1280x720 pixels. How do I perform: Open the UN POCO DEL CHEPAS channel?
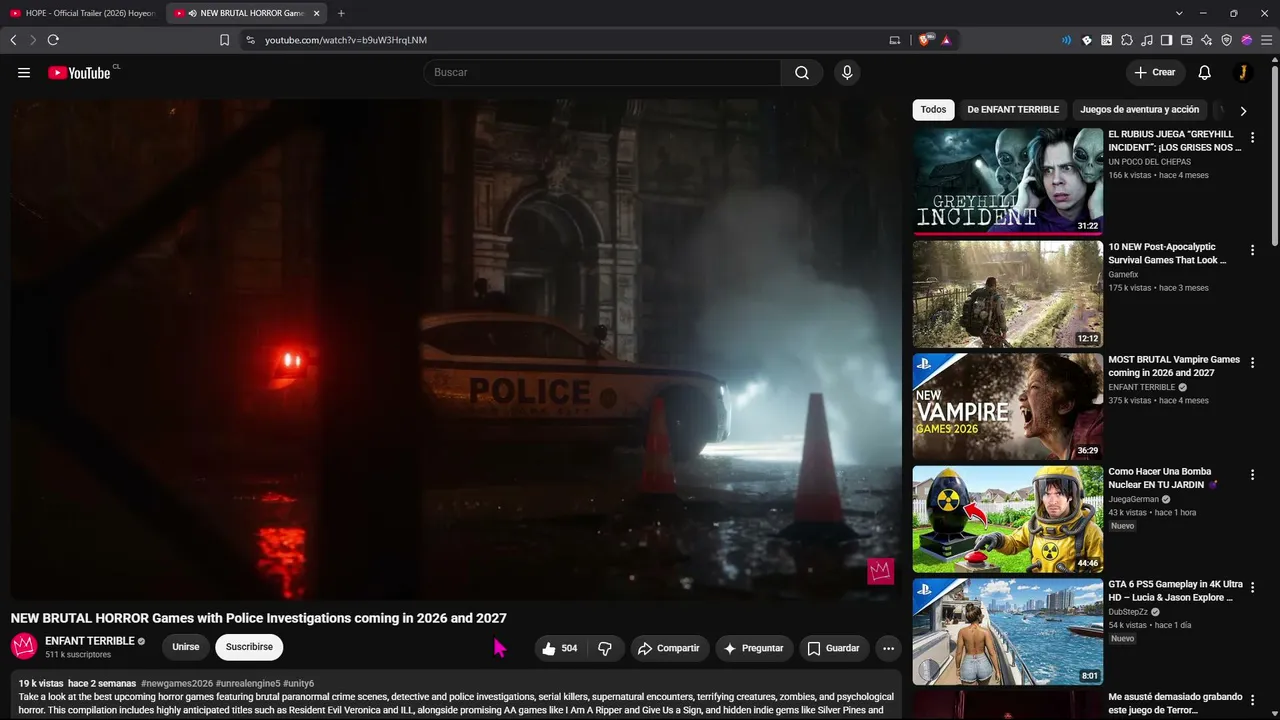click(x=1149, y=162)
